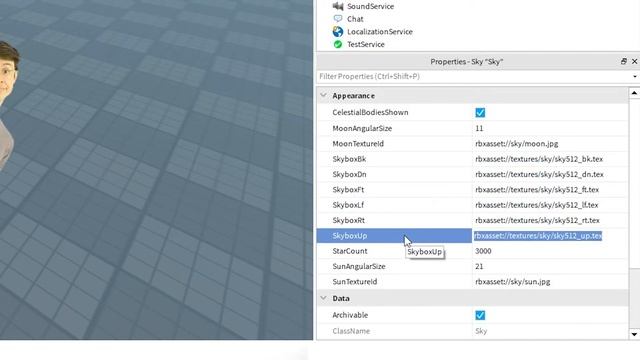Image resolution: width=640 pixels, height=360 pixels.
Task: Select the SkyboxDn property name
Action: tap(349, 174)
